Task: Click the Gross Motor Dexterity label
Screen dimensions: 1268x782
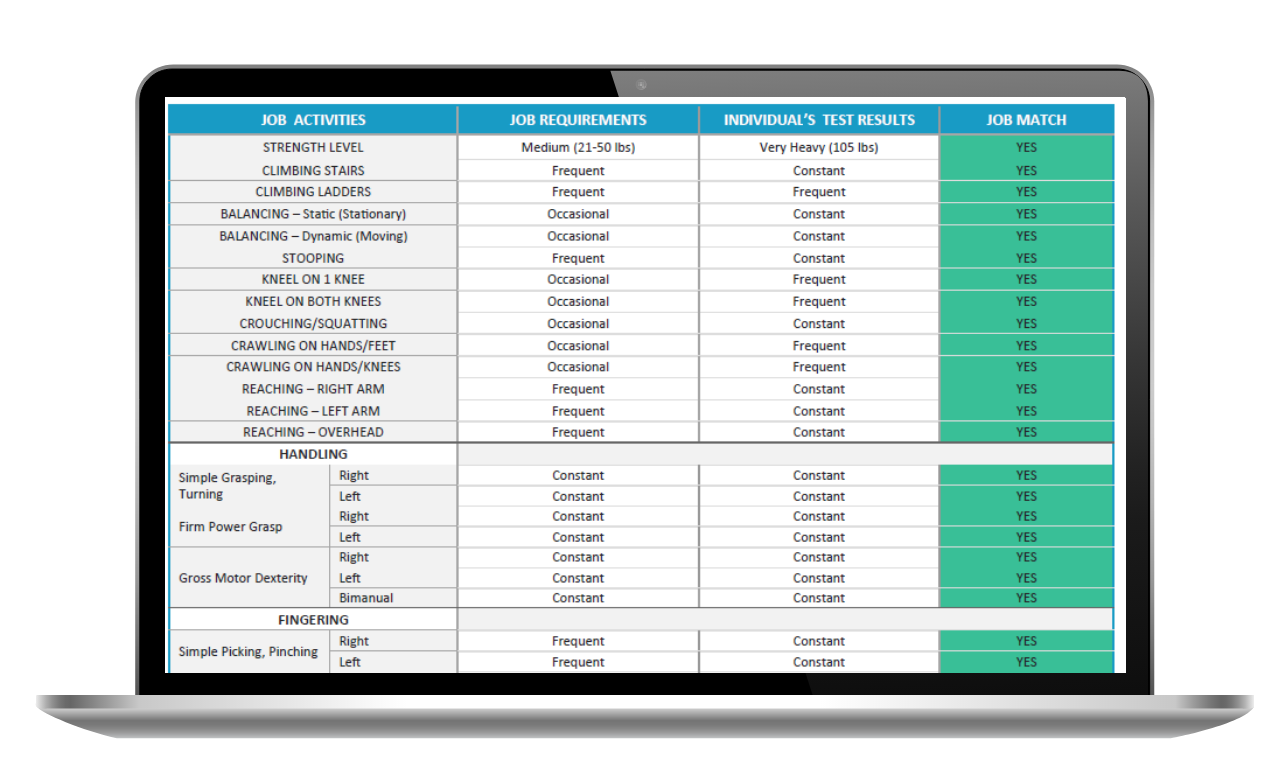Action: pos(243,578)
